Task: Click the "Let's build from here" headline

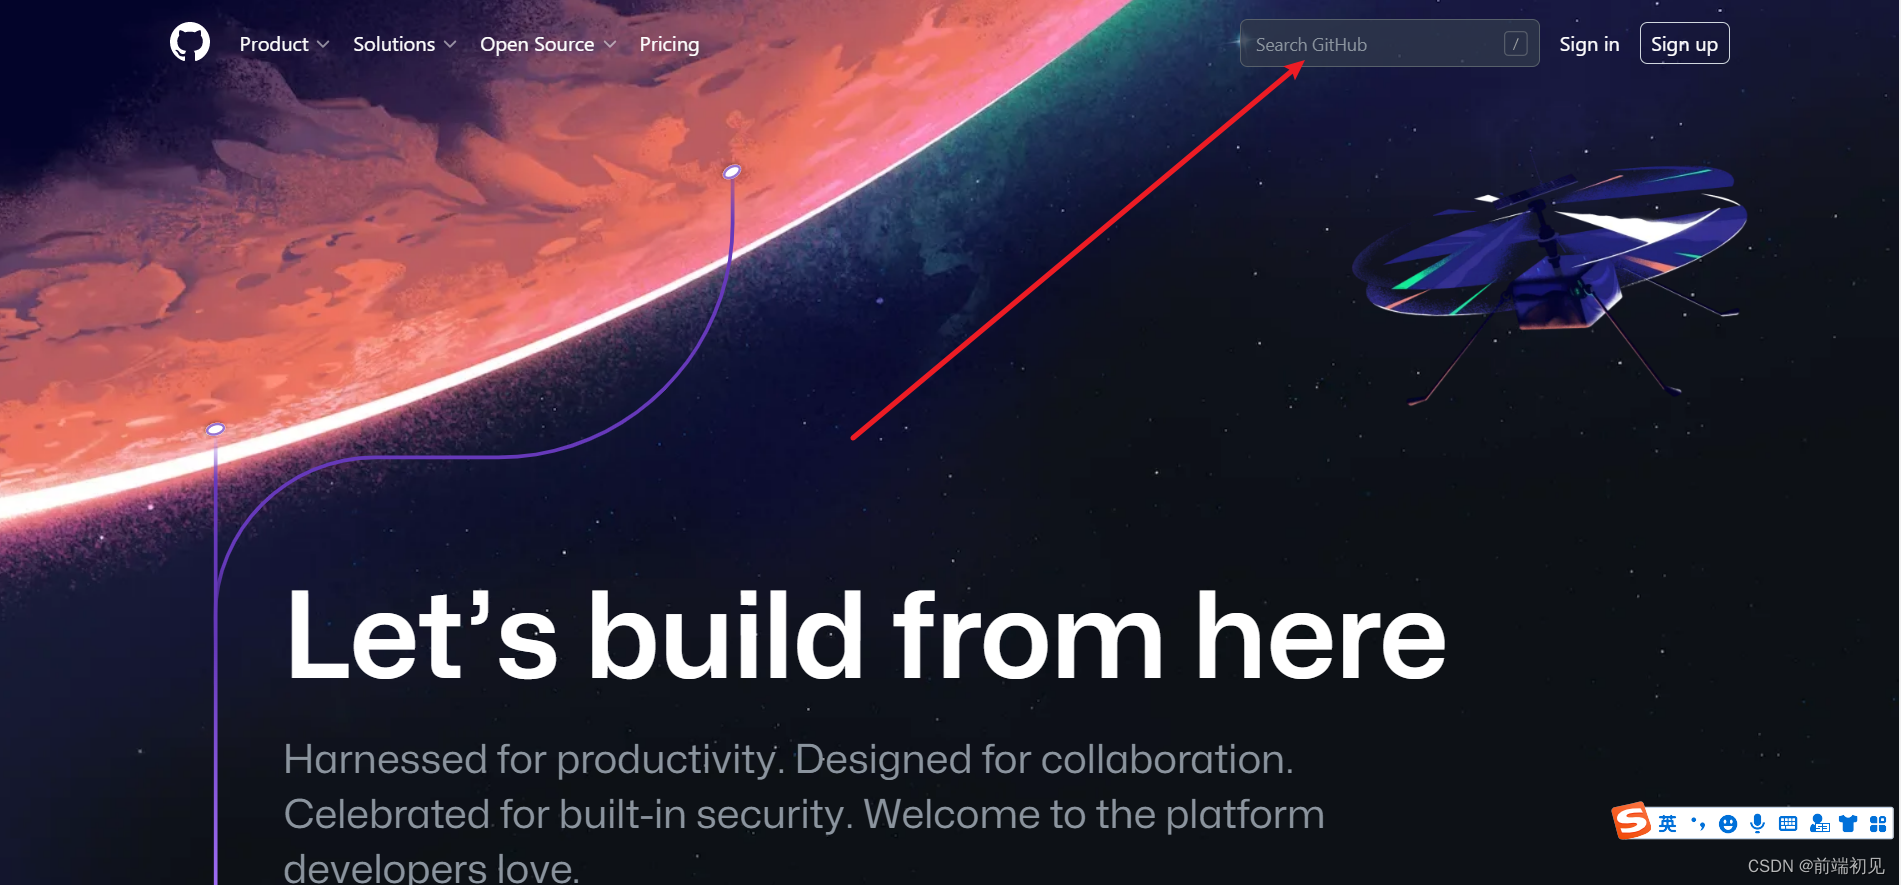Action: (x=866, y=636)
